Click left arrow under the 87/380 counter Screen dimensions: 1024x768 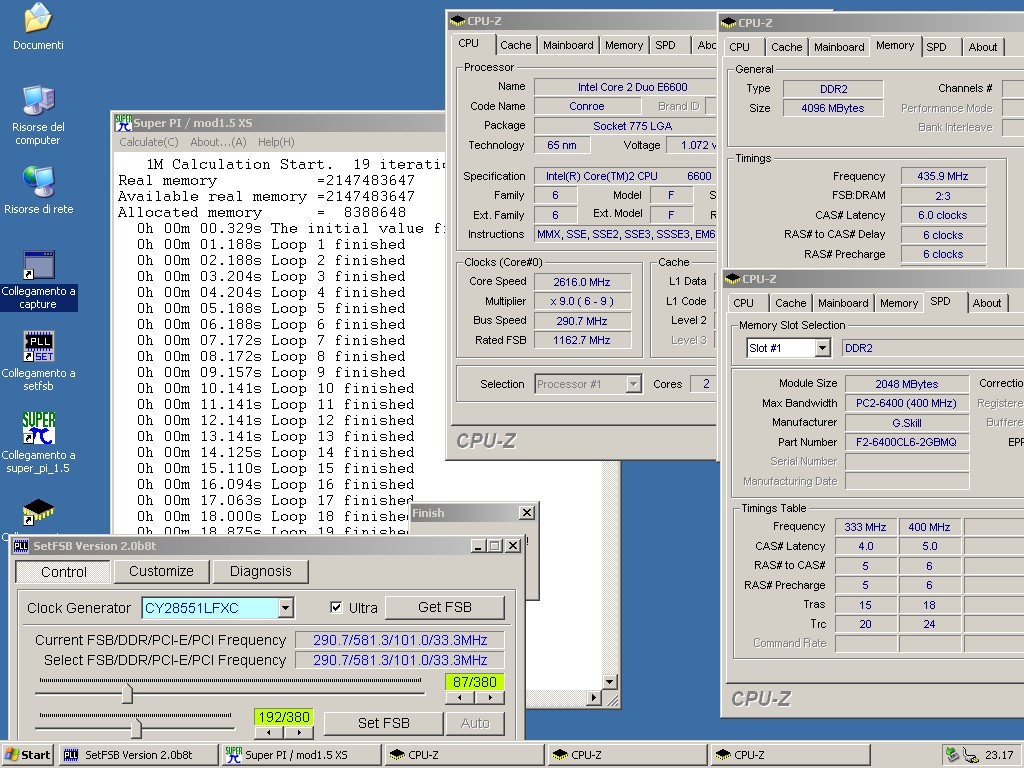click(460, 697)
